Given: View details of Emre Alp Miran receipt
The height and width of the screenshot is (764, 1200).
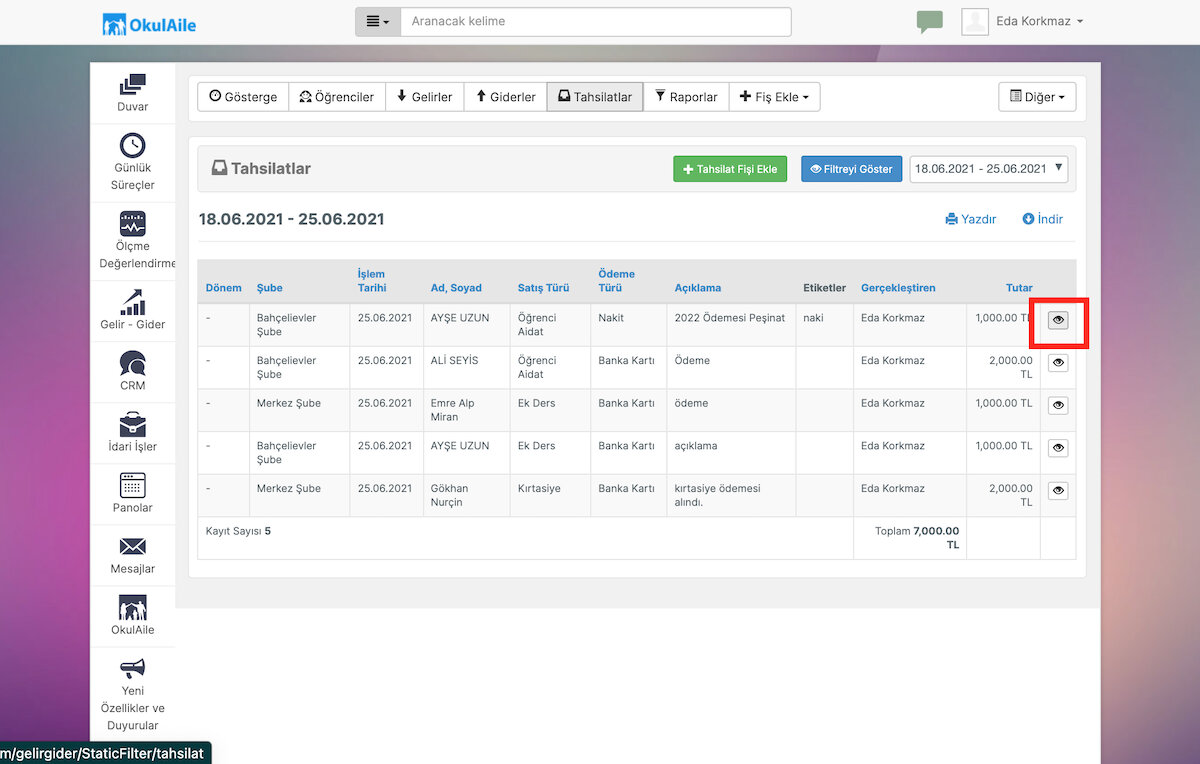Looking at the screenshot, I should click(x=1058, y=406).
